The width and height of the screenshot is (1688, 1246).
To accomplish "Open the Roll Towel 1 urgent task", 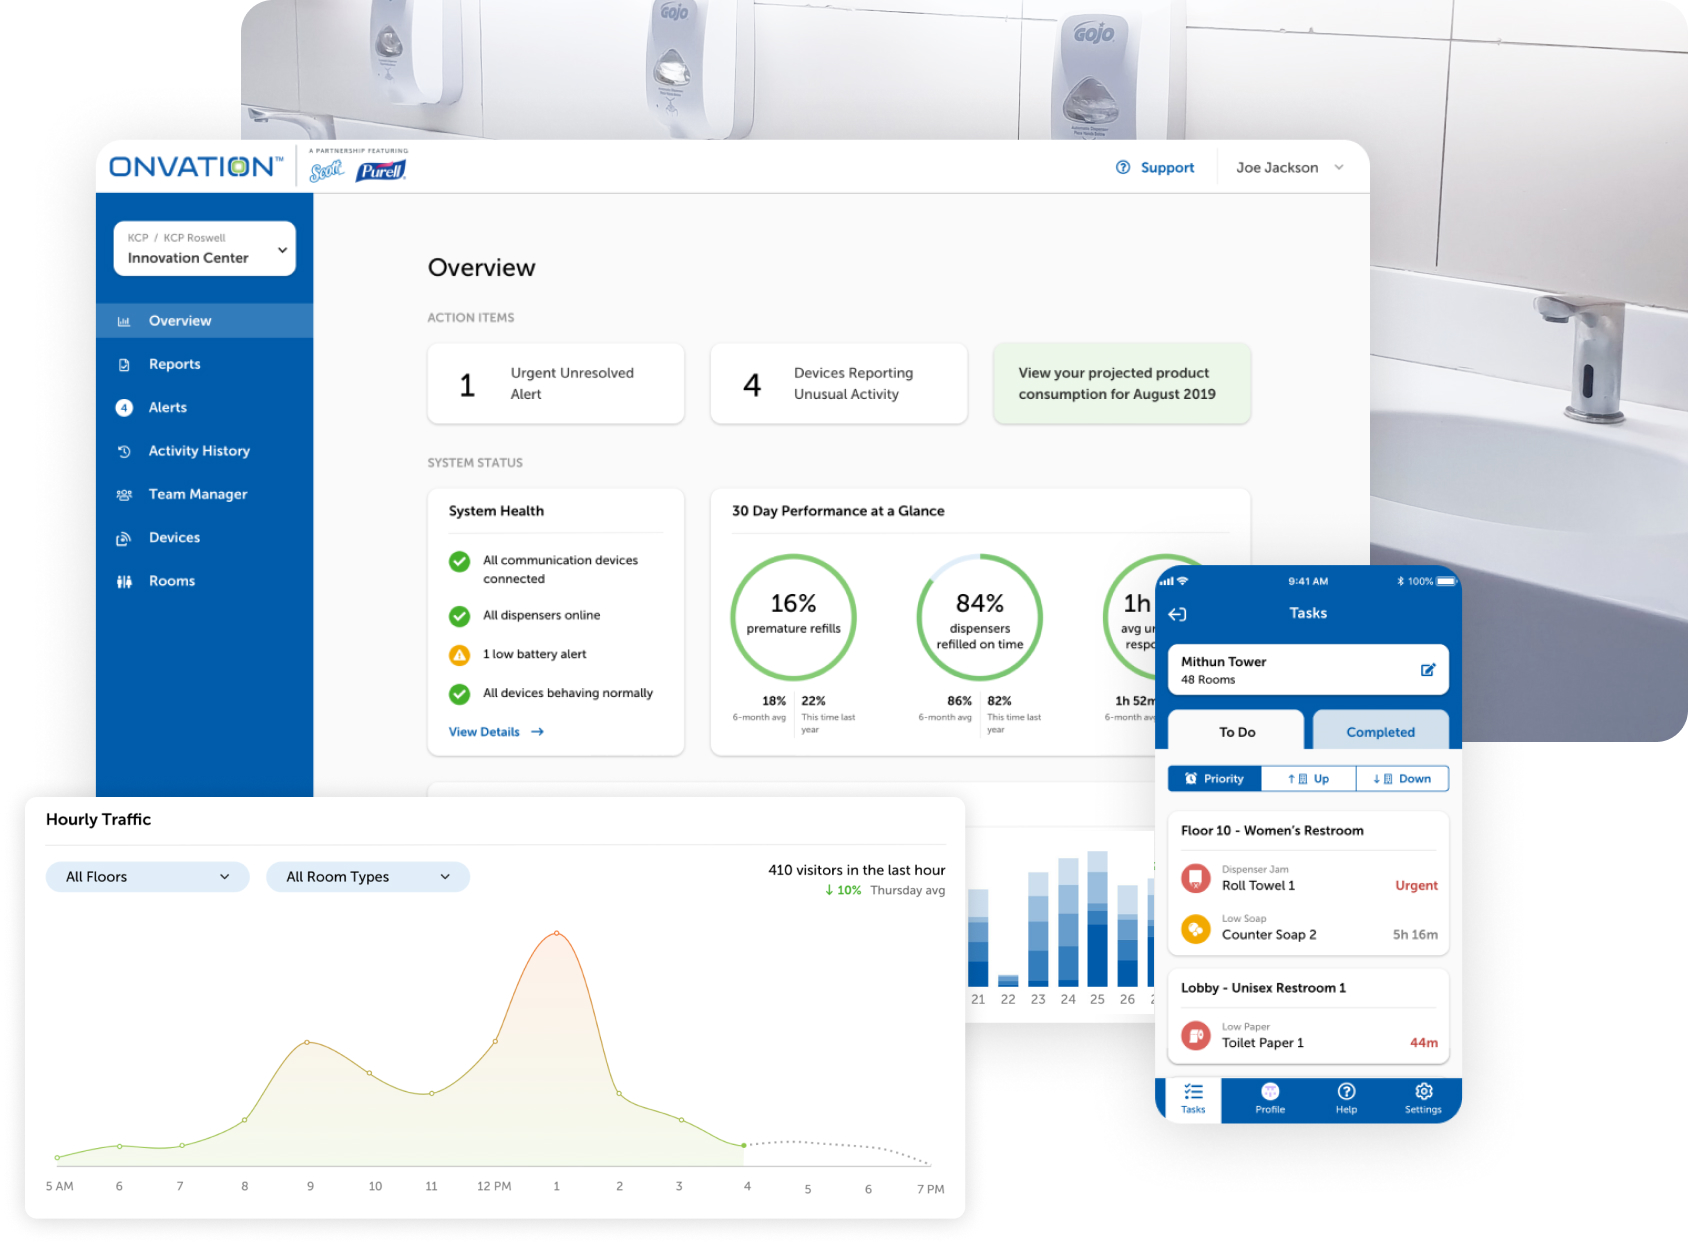I will 1309,879.
